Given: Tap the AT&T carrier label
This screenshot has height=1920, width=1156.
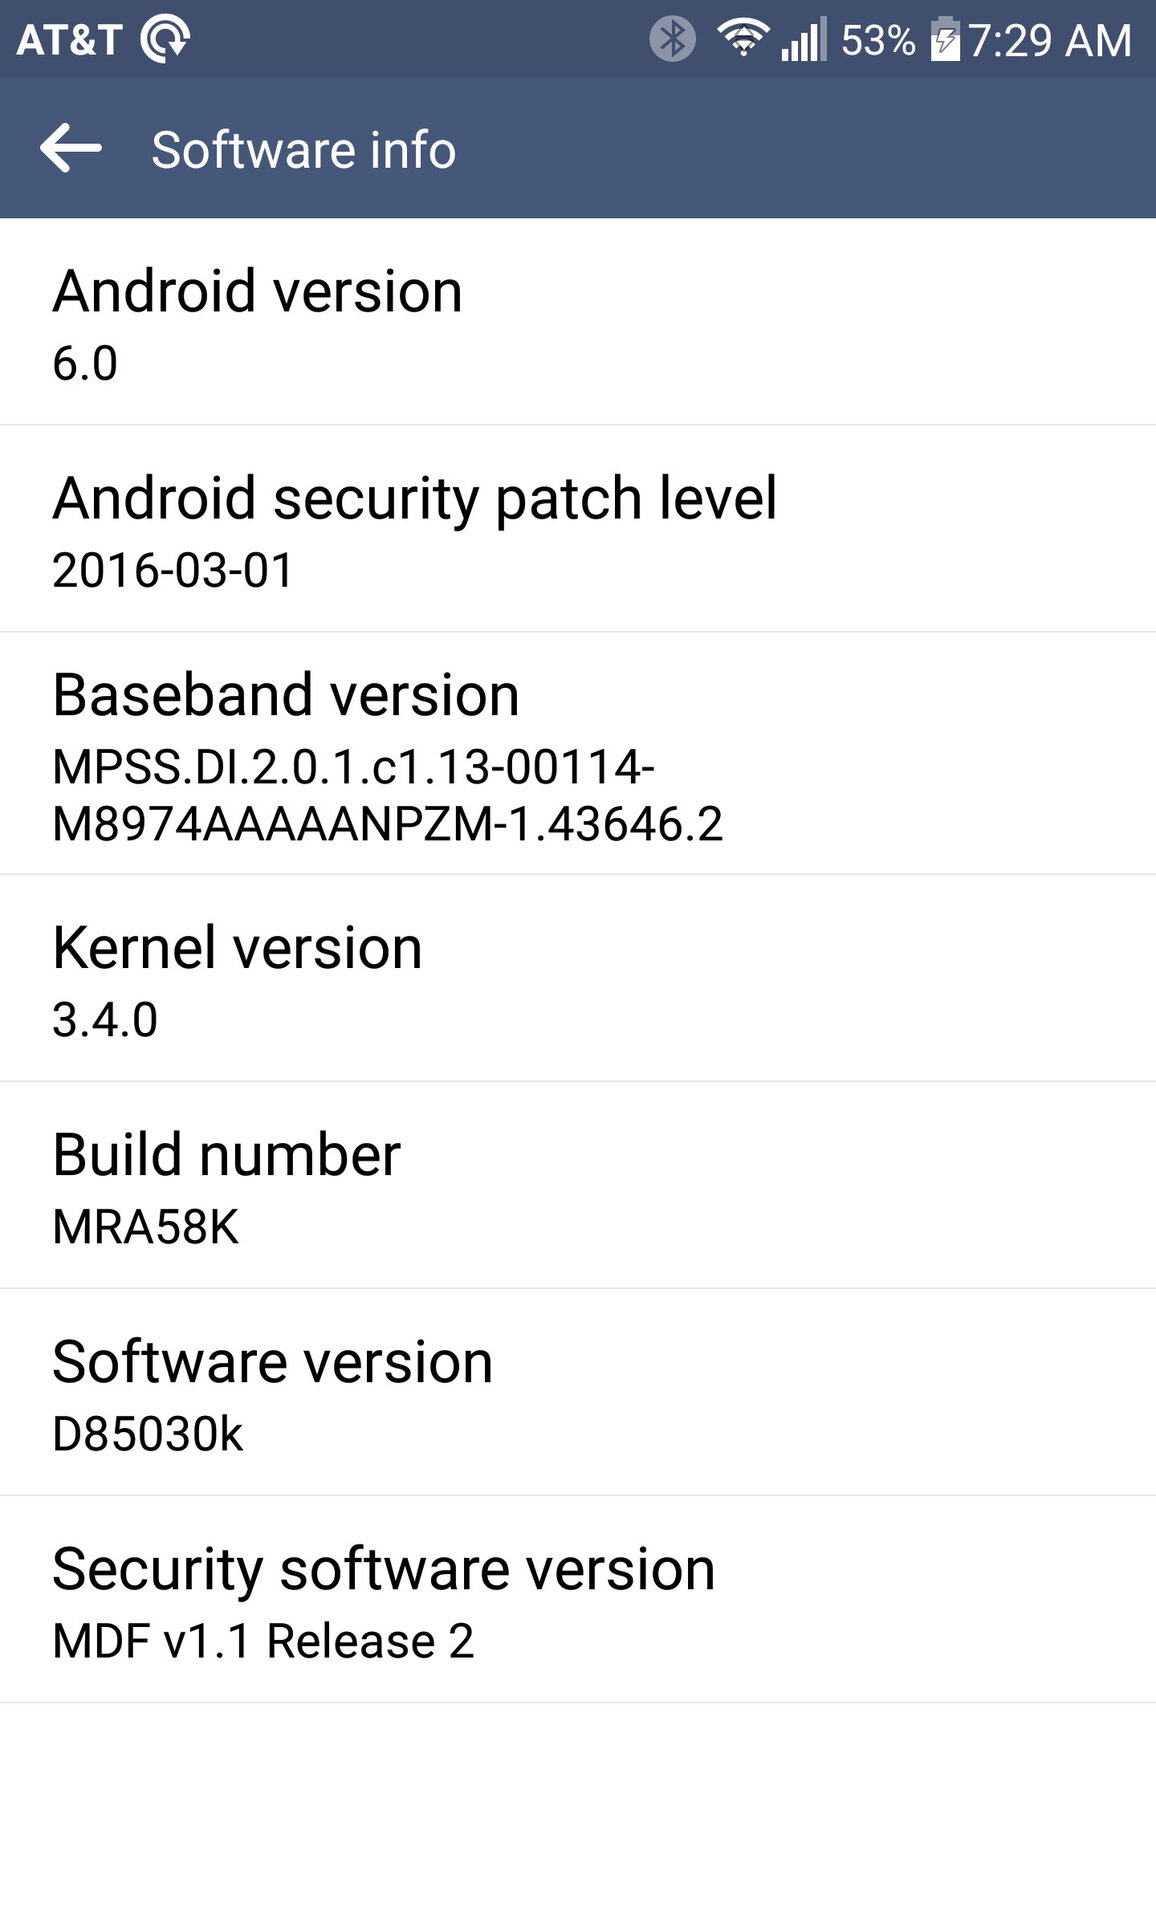Looking at the screenshot, I should (69, 40).
